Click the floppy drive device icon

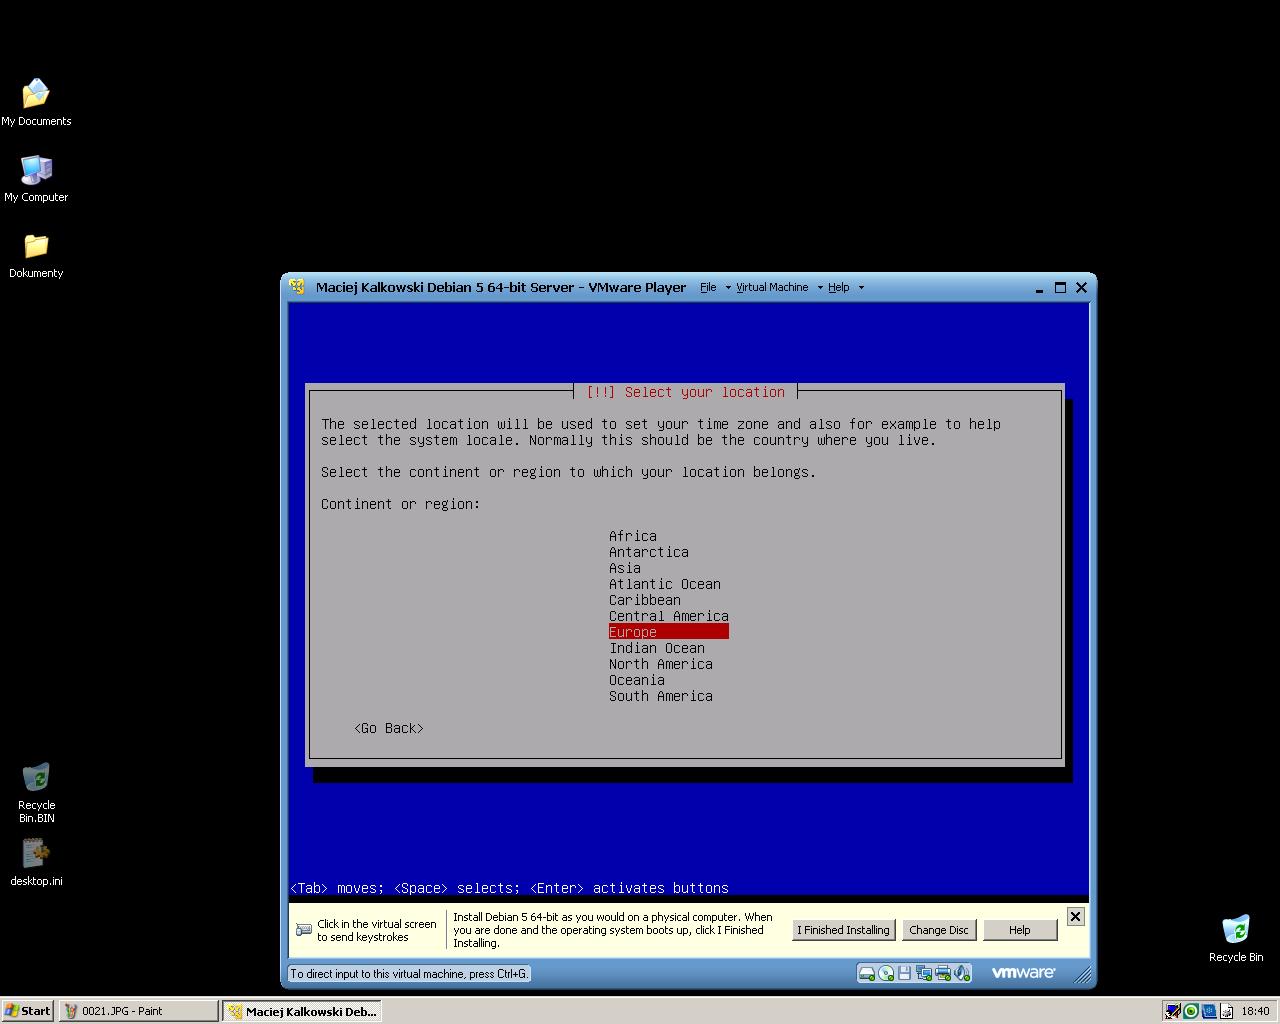904,973
